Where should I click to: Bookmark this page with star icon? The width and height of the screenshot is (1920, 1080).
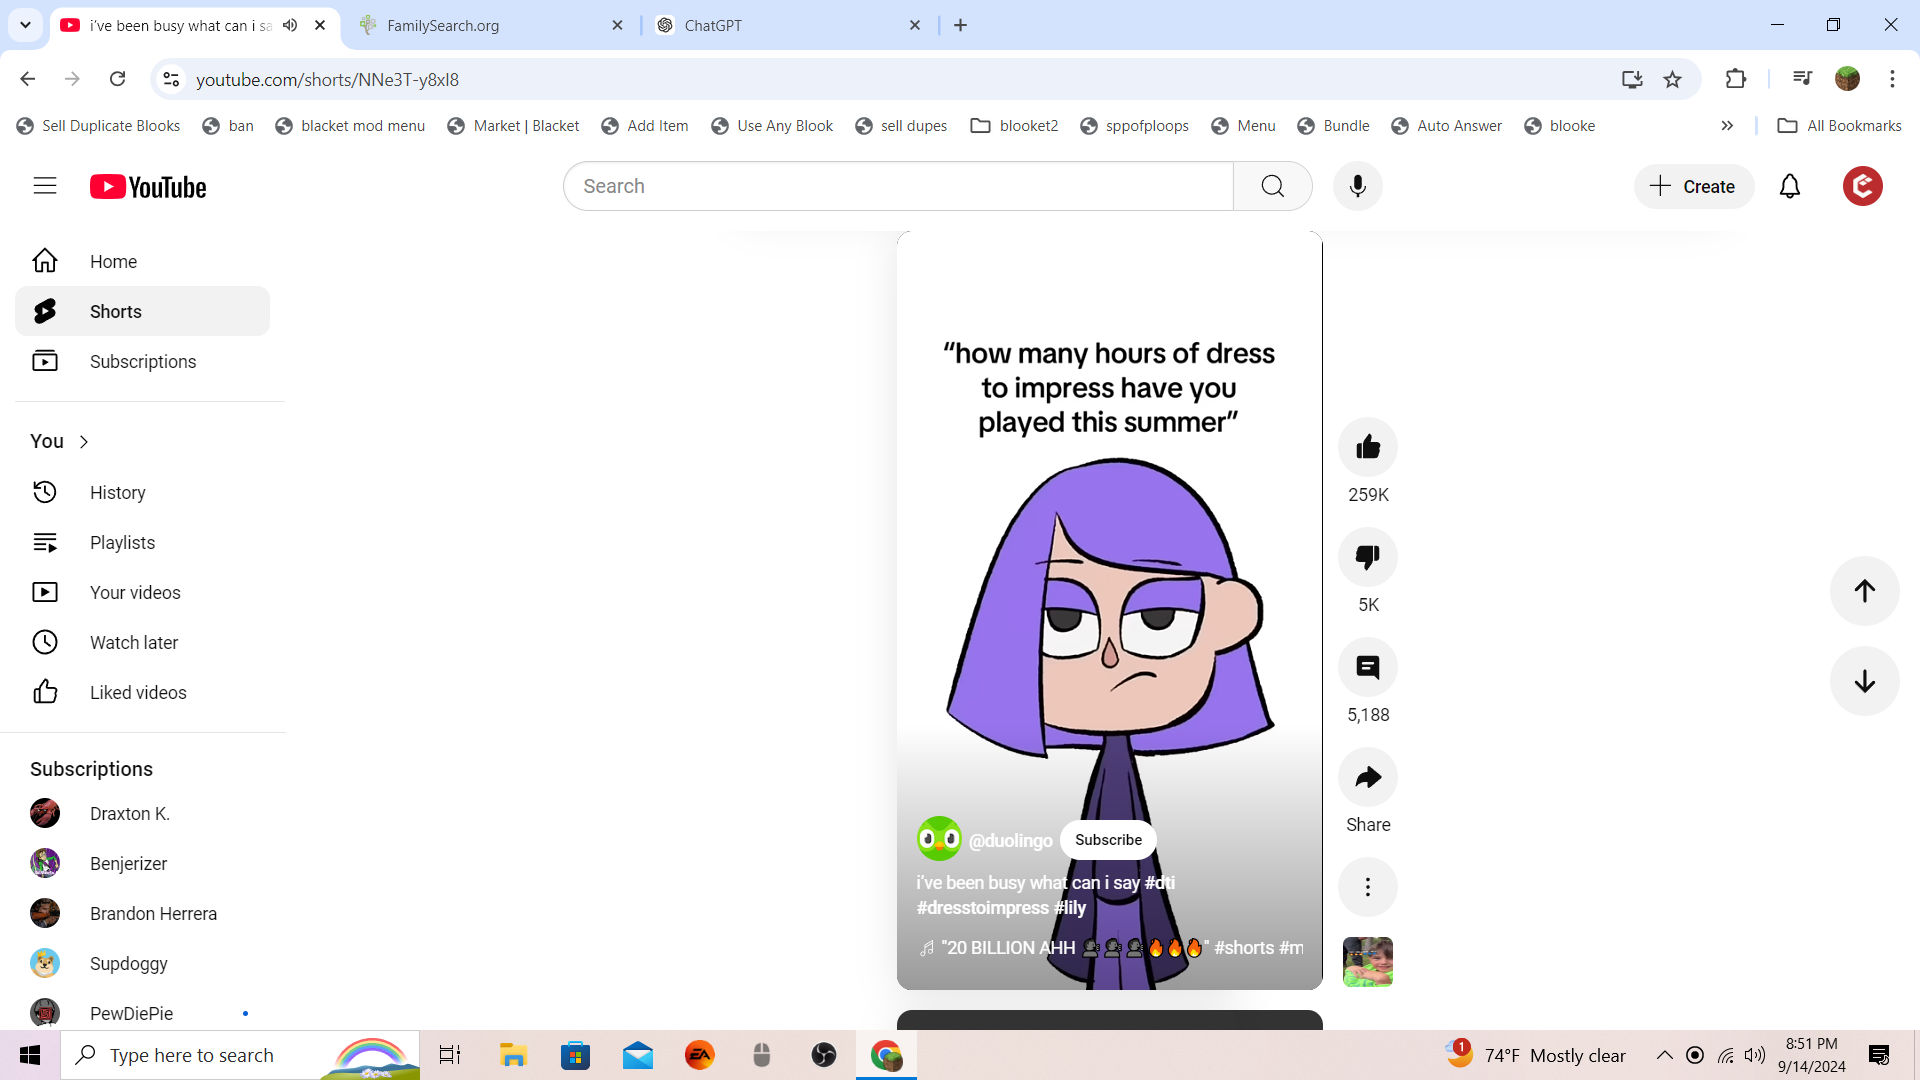click(x=1672, y=79)
